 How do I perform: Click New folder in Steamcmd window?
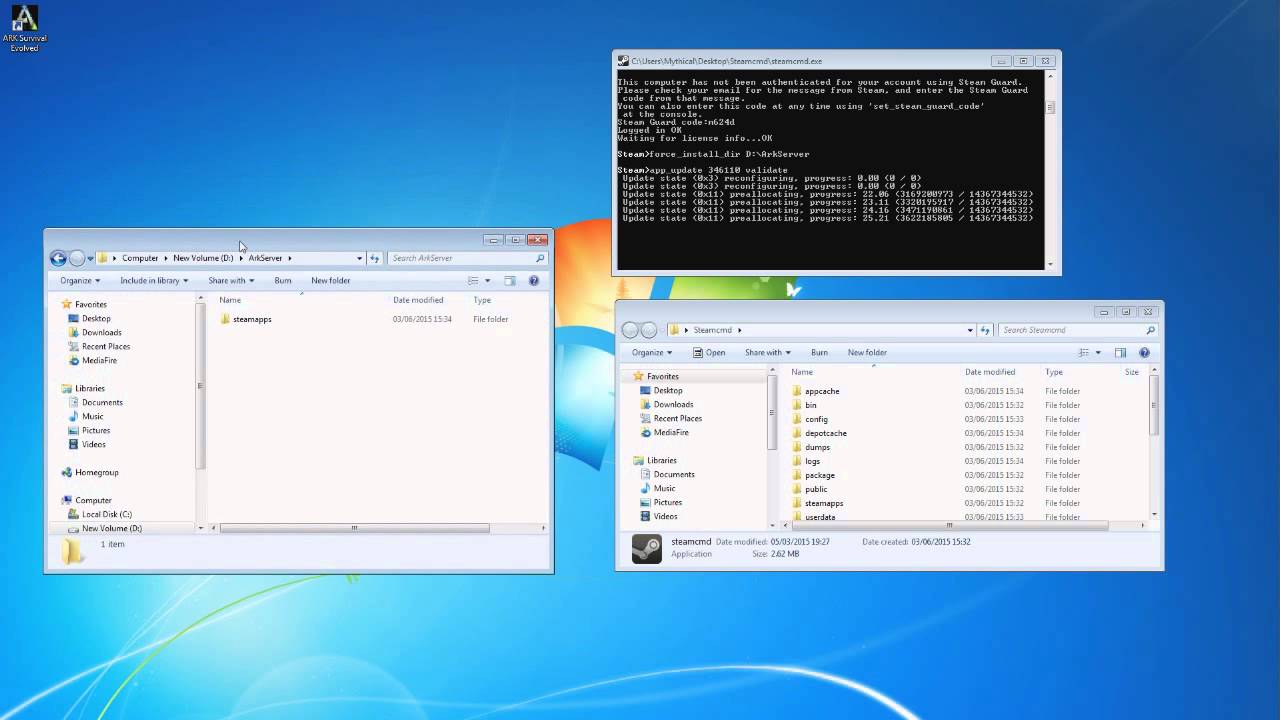867,353
